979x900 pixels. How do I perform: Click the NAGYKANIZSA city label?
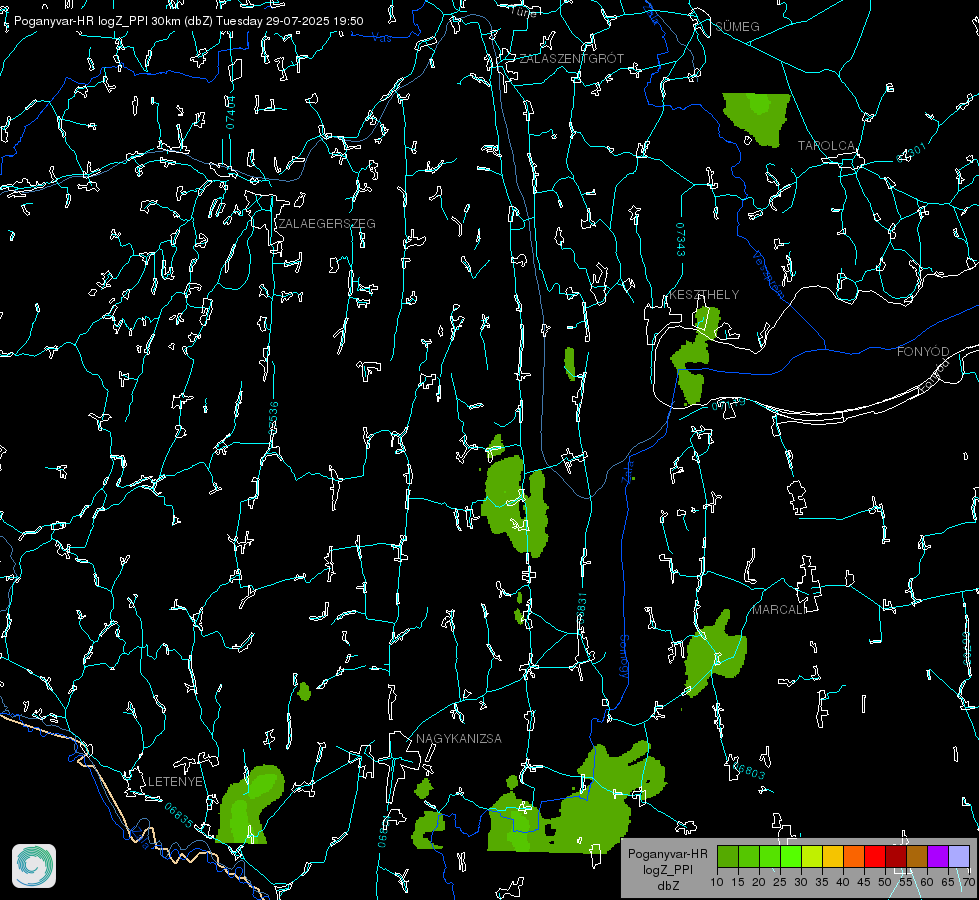click(x=459, y=739)
